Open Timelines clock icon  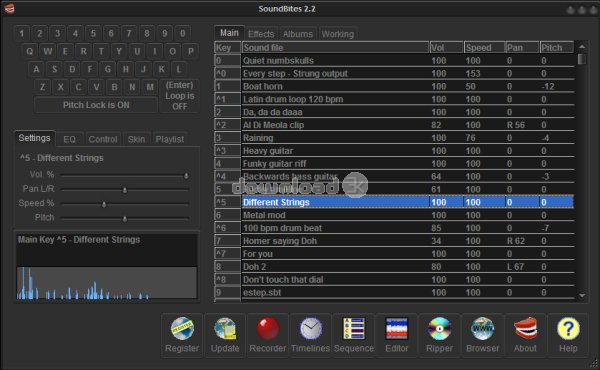click(x=311, y=329)
